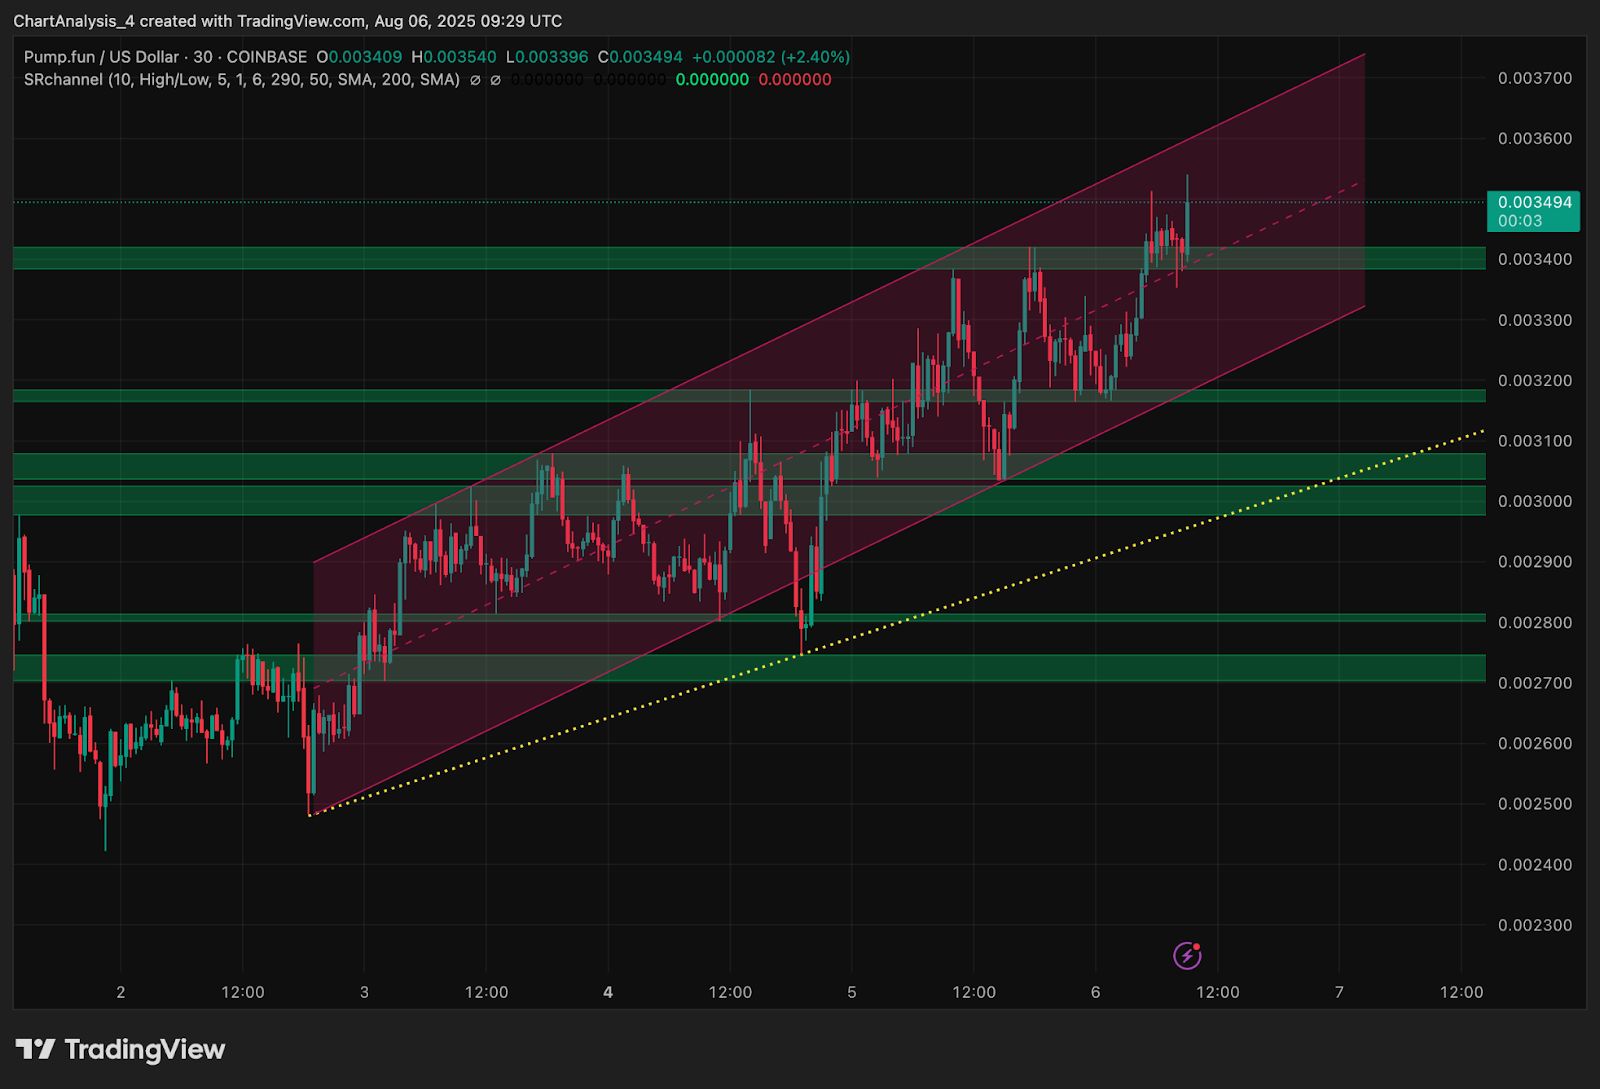
Task: Click the purple lightning bolt icon
Action: click(1187, 955)
